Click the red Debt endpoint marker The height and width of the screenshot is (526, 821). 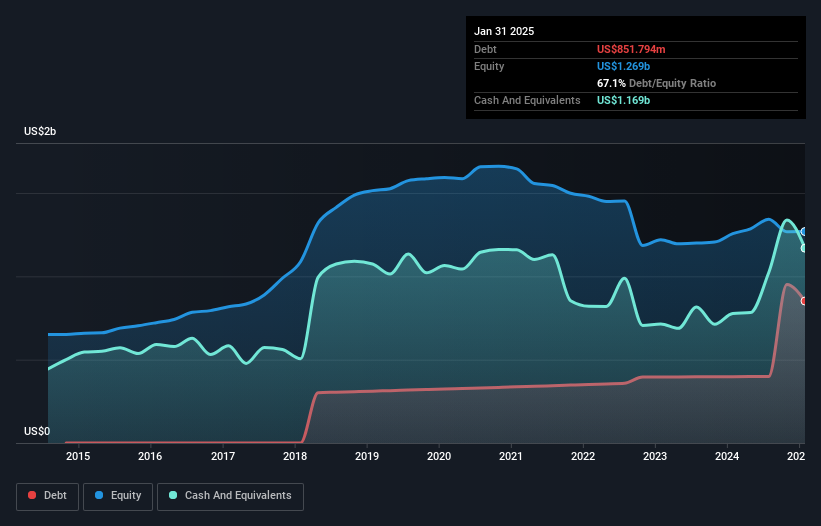(804, 301)
